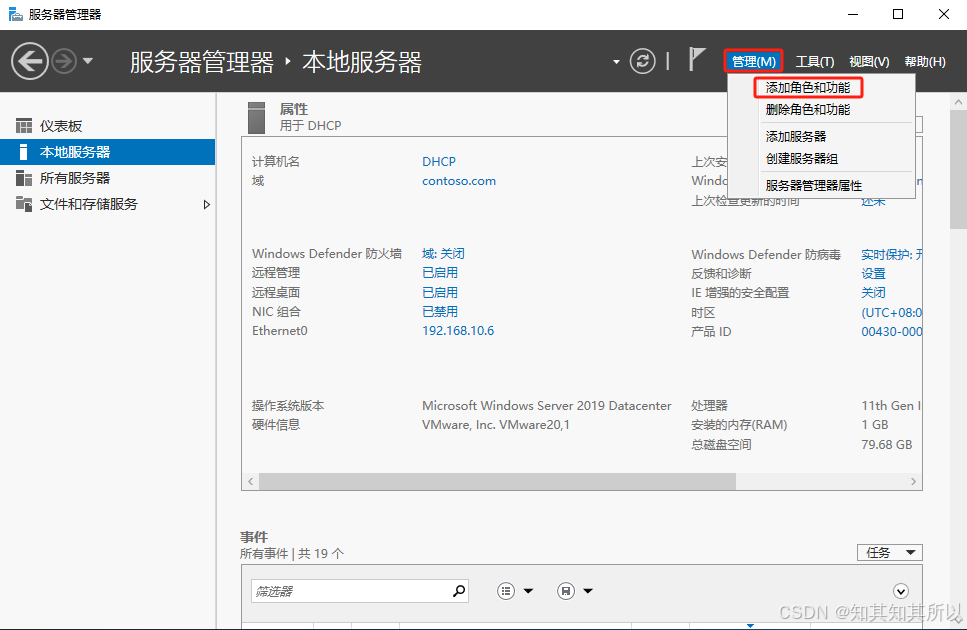Click 远程桌面 已启用 link
Screen dimensions: 967x630
point(439,292)
